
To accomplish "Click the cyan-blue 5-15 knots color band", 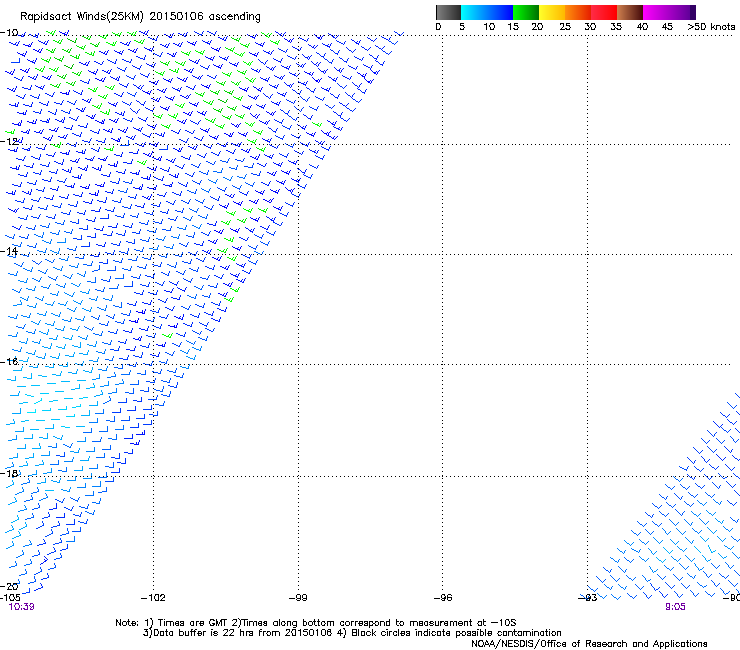I will click(x=487, y=12).
